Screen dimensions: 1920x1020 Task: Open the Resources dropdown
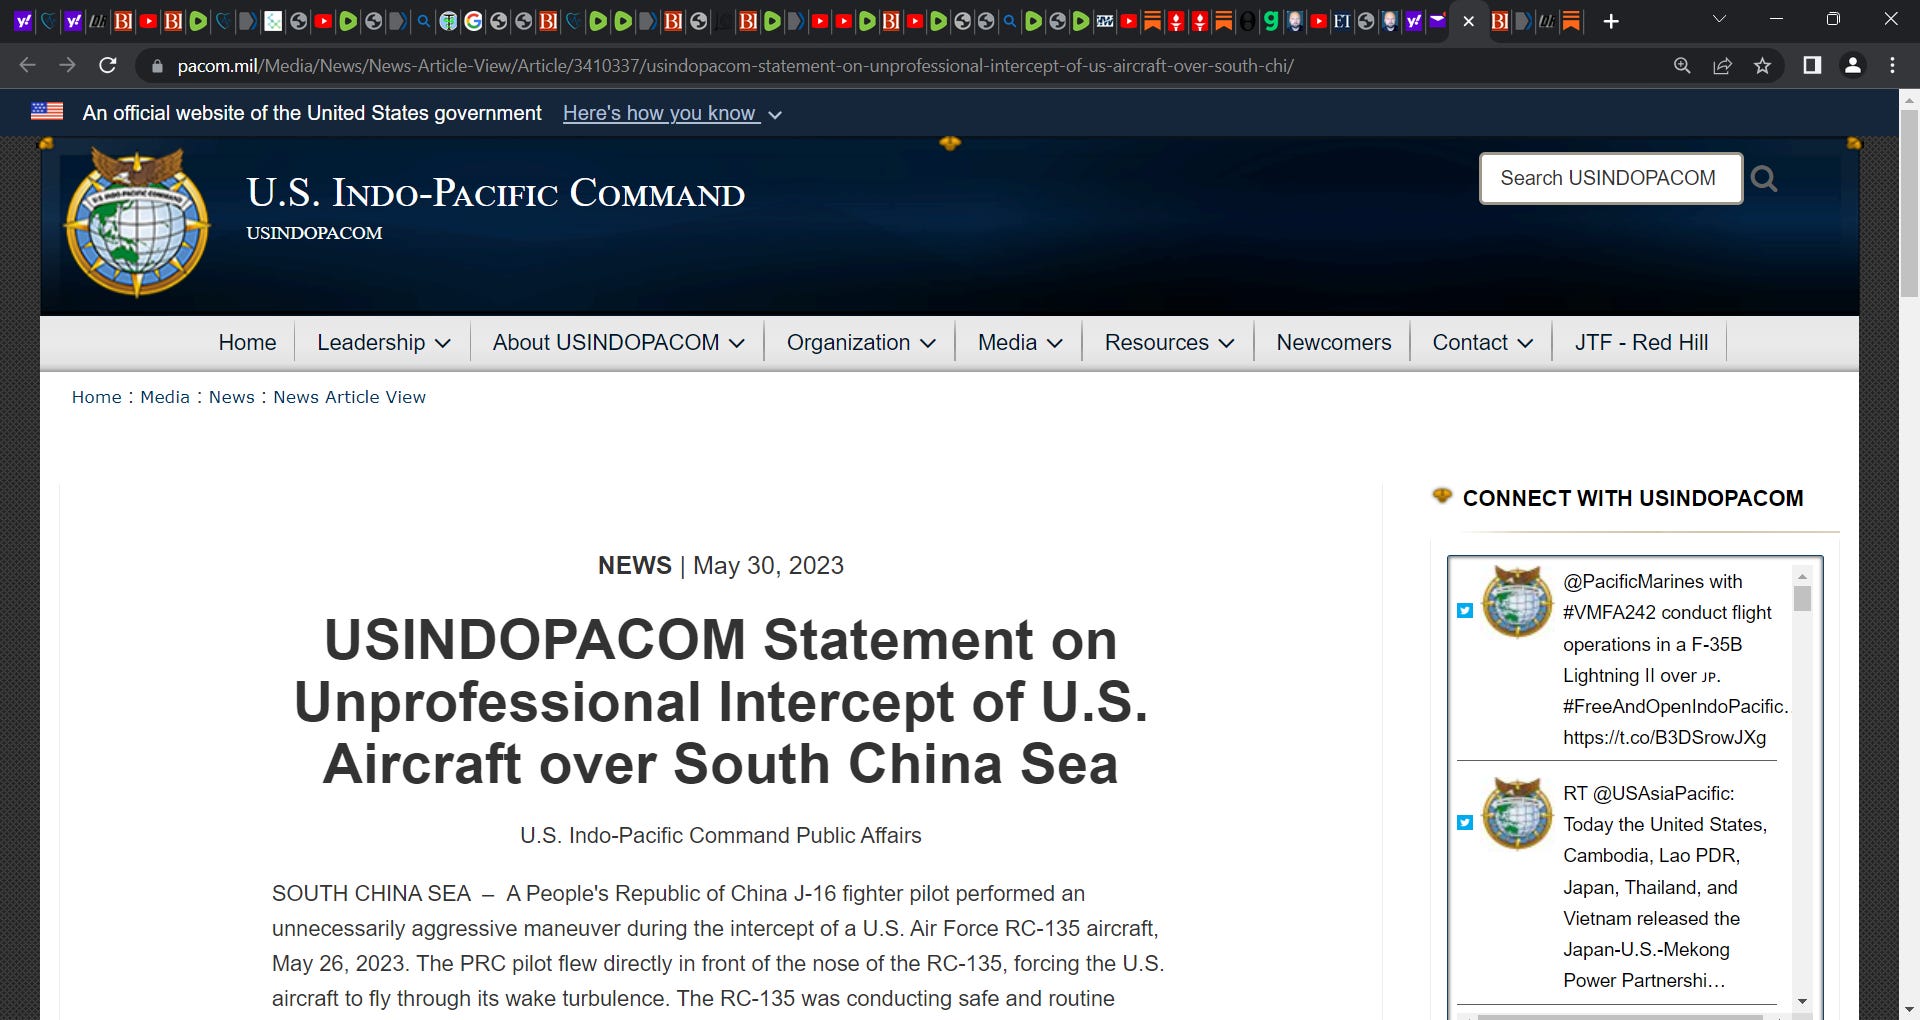pyautogui.click(x=1169, y=343)
